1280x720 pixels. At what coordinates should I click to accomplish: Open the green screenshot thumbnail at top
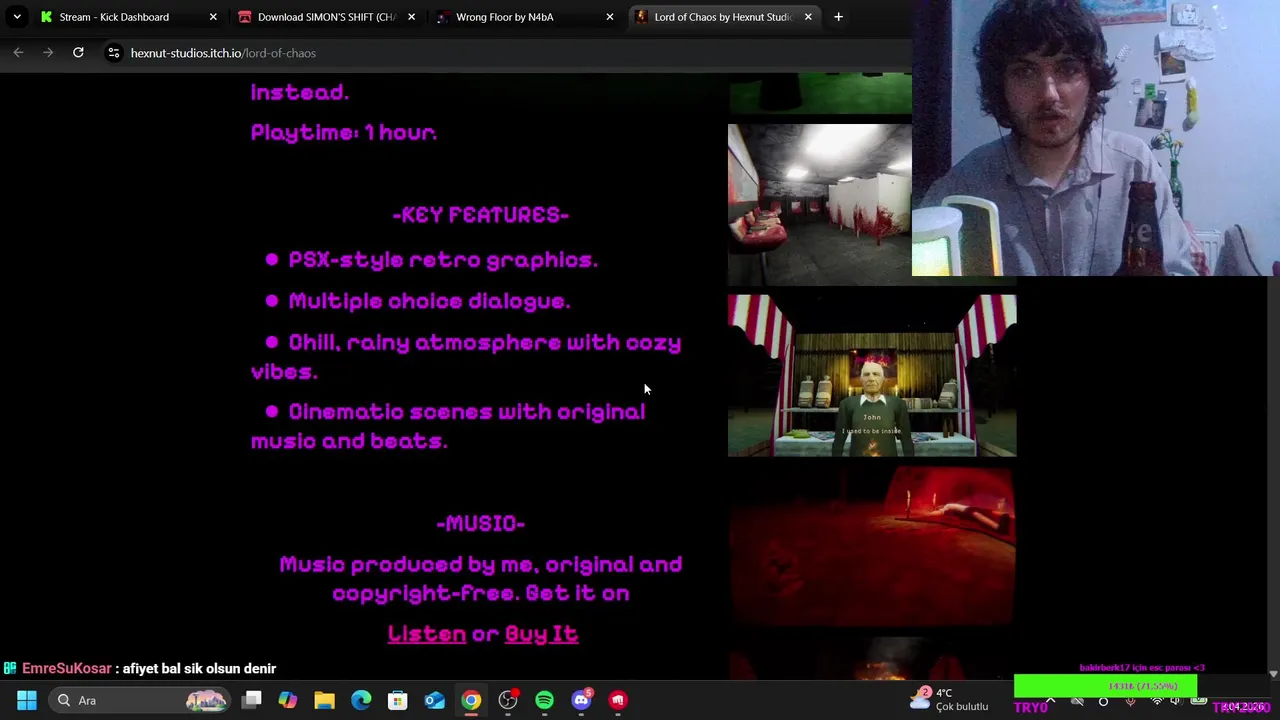coord(820,93)
